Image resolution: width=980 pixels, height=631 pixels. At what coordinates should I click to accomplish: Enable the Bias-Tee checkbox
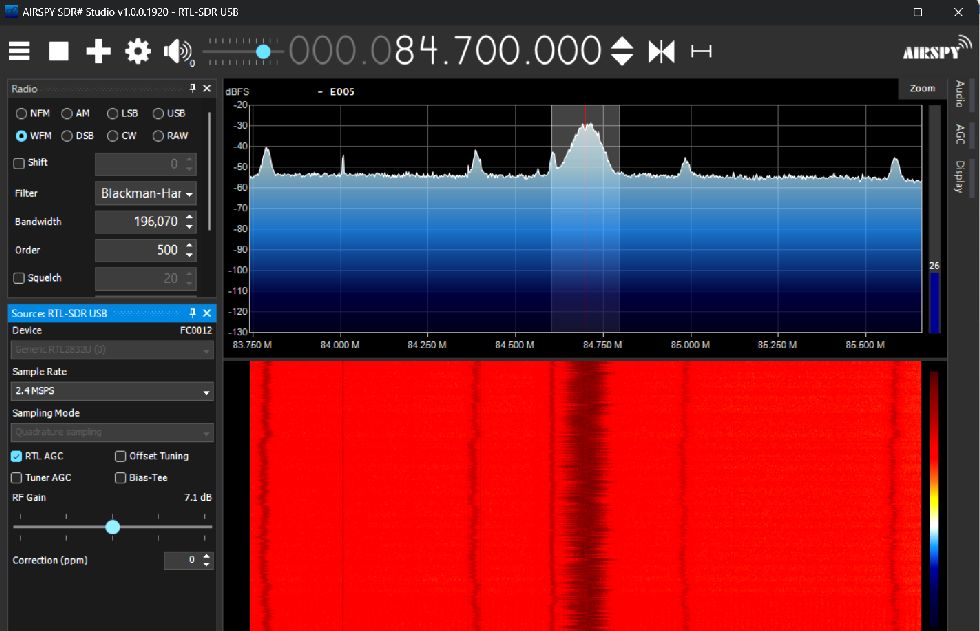(121, 478)
